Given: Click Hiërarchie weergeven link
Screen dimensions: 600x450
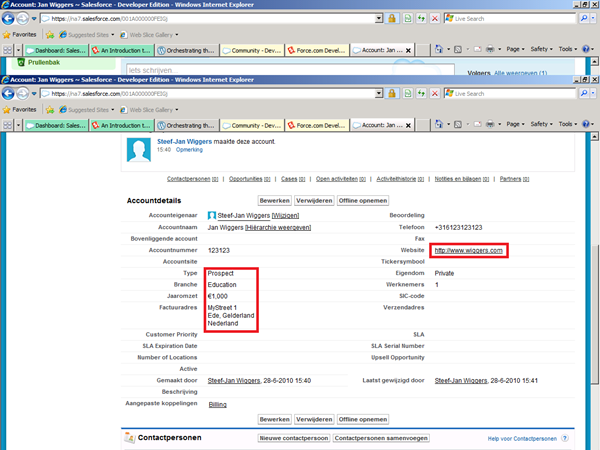Looking at the screenshot, I should tap(278, 228).
